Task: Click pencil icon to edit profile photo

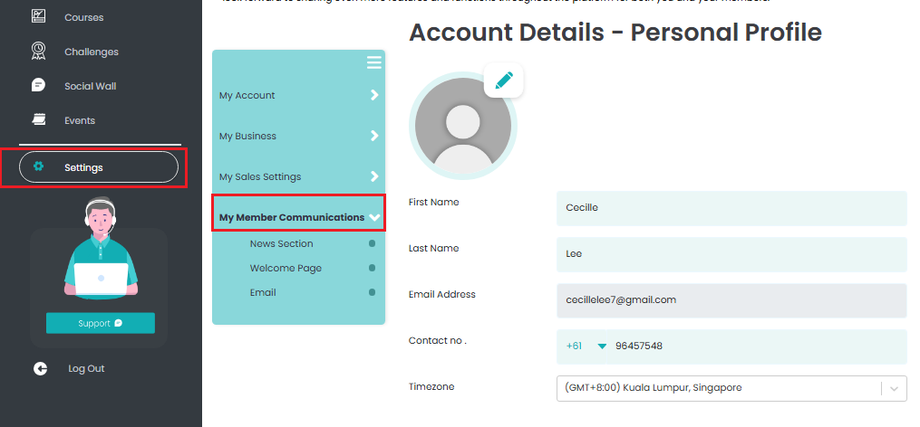Action: click(504, 81)
